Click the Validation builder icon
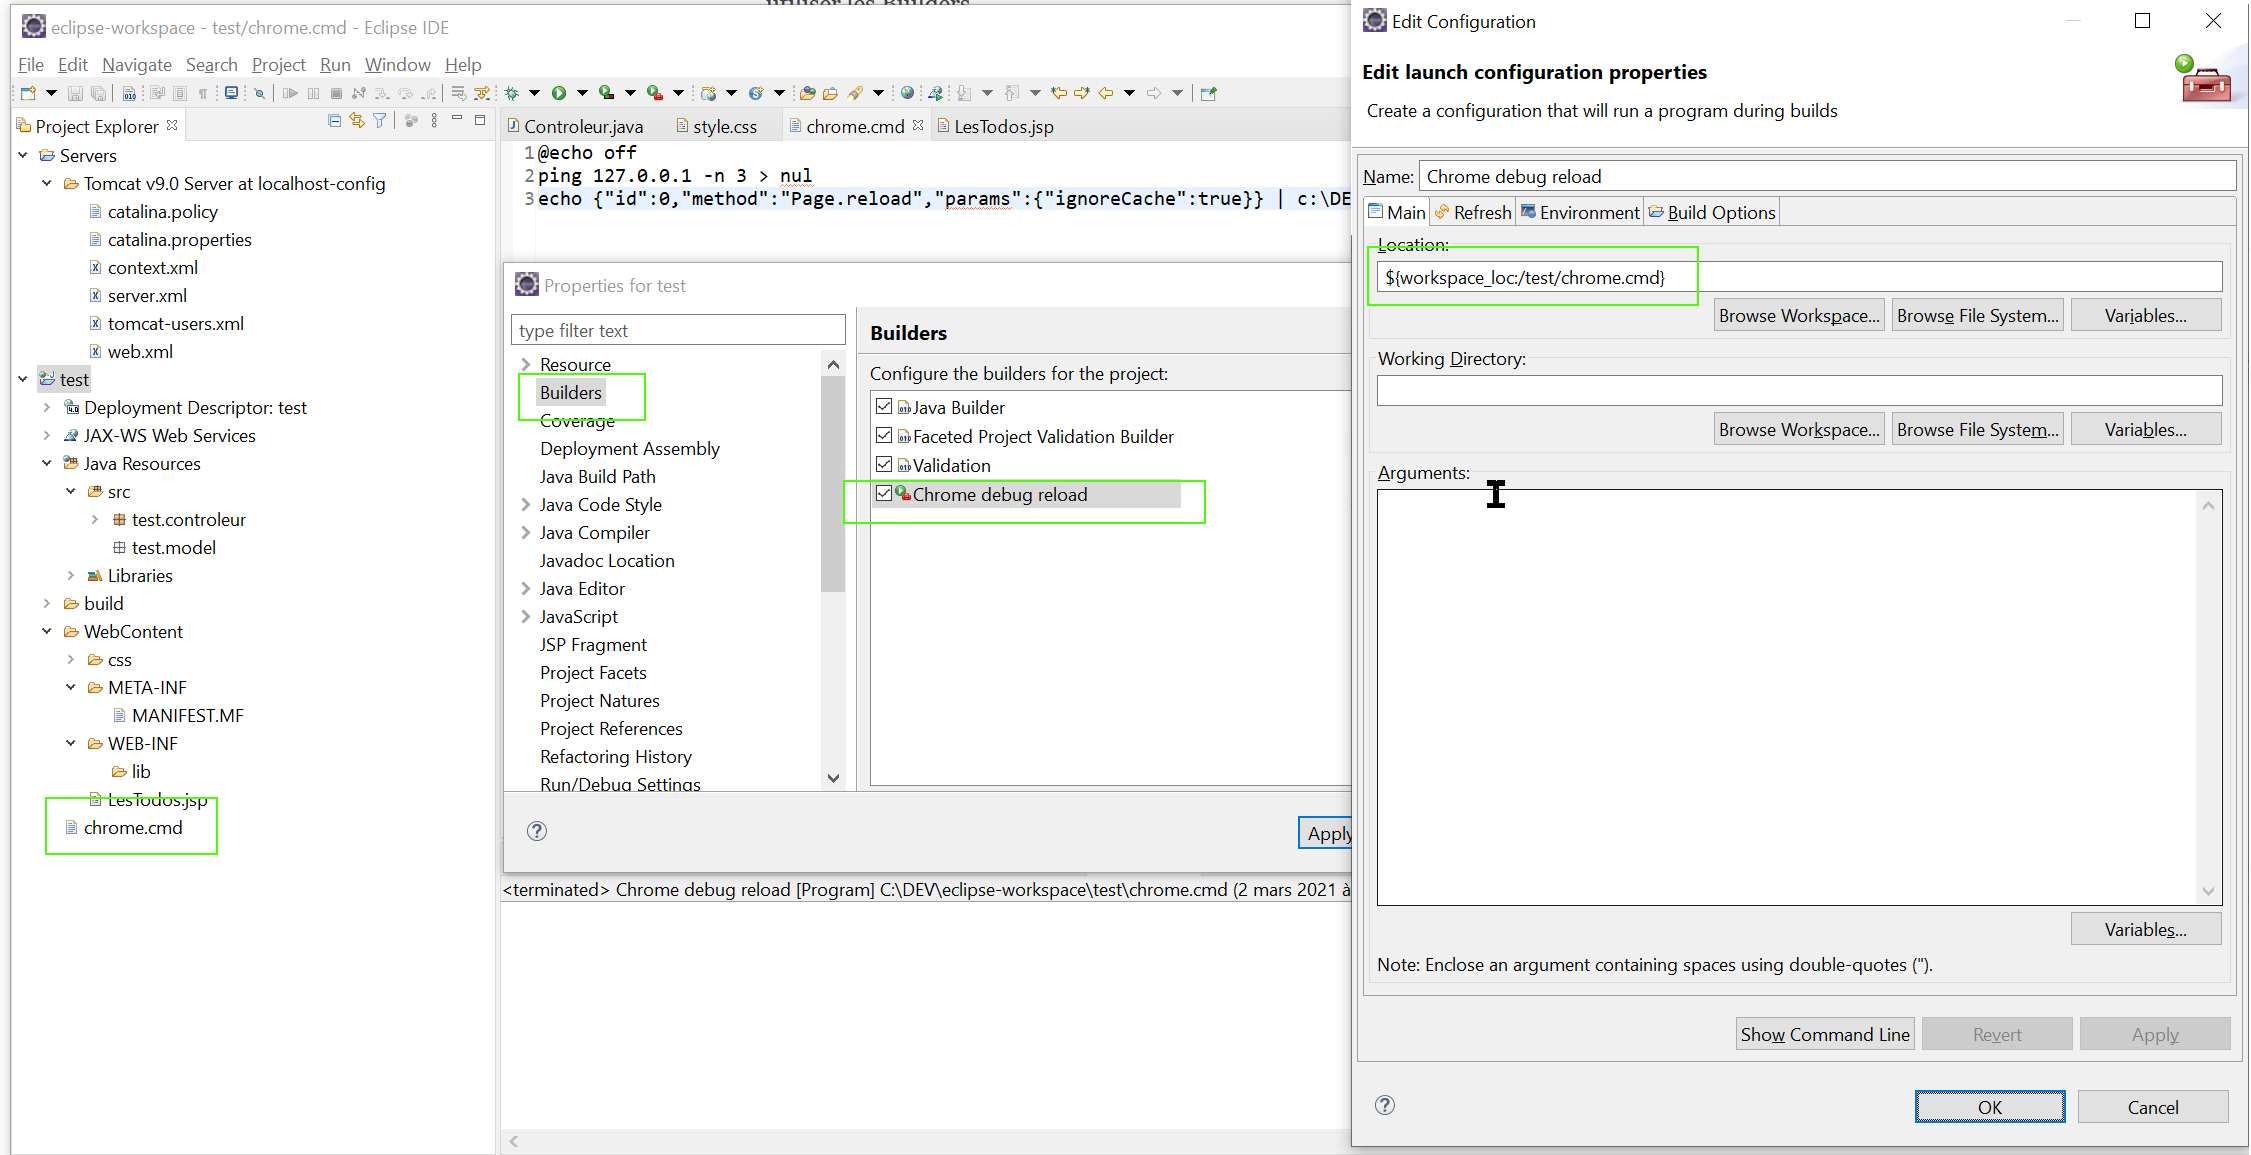This screenshot has width=2251, height=1155. tap(902, 466)
